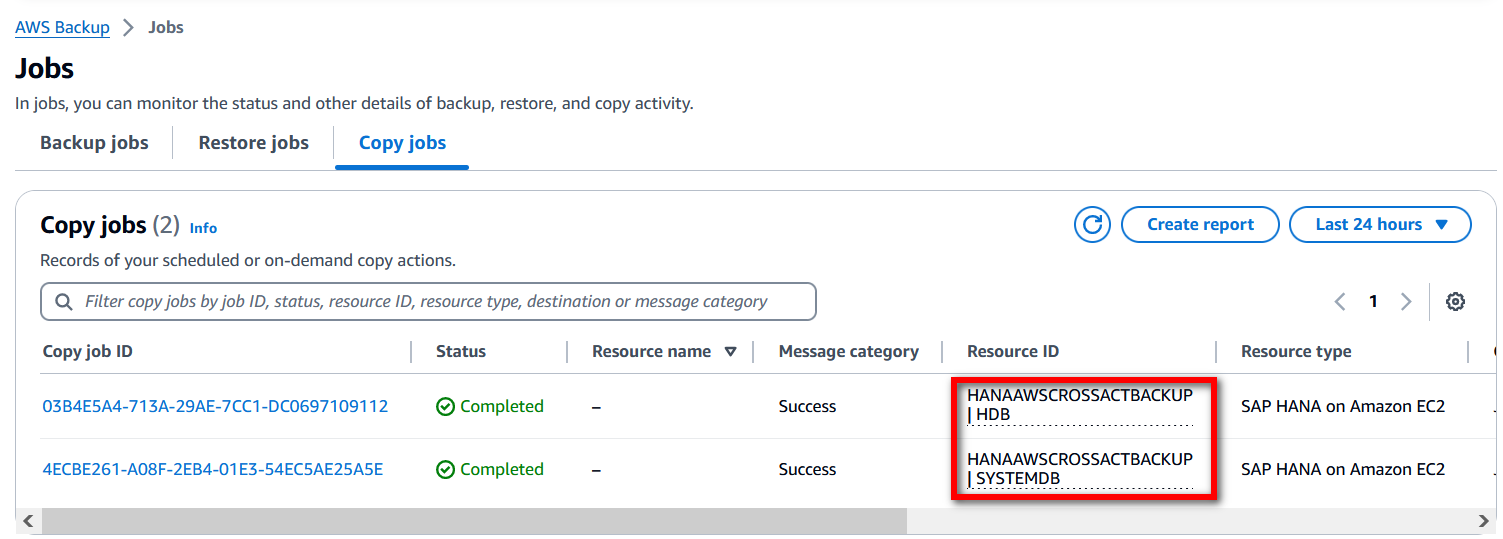Click SAP HANA type in HDB row
The width and height of the screenshot is (1503, 539).
[x=1343, y=407]
